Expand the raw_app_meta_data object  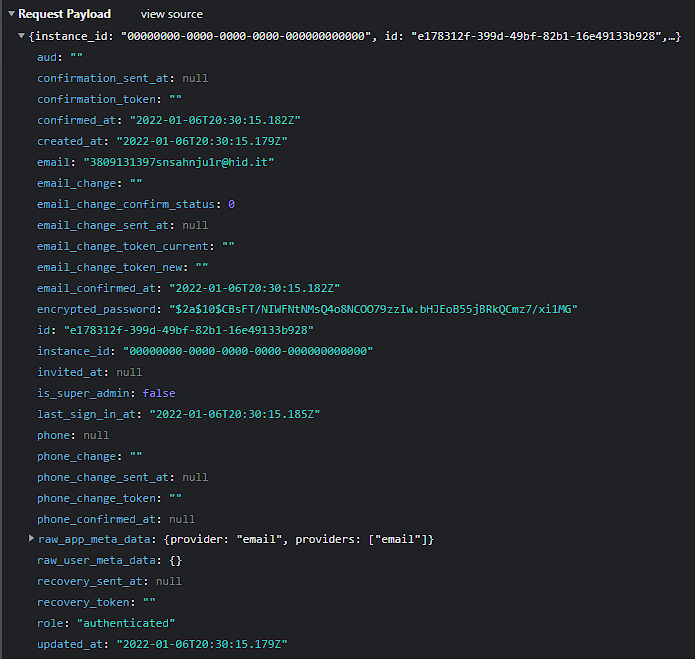31,538
